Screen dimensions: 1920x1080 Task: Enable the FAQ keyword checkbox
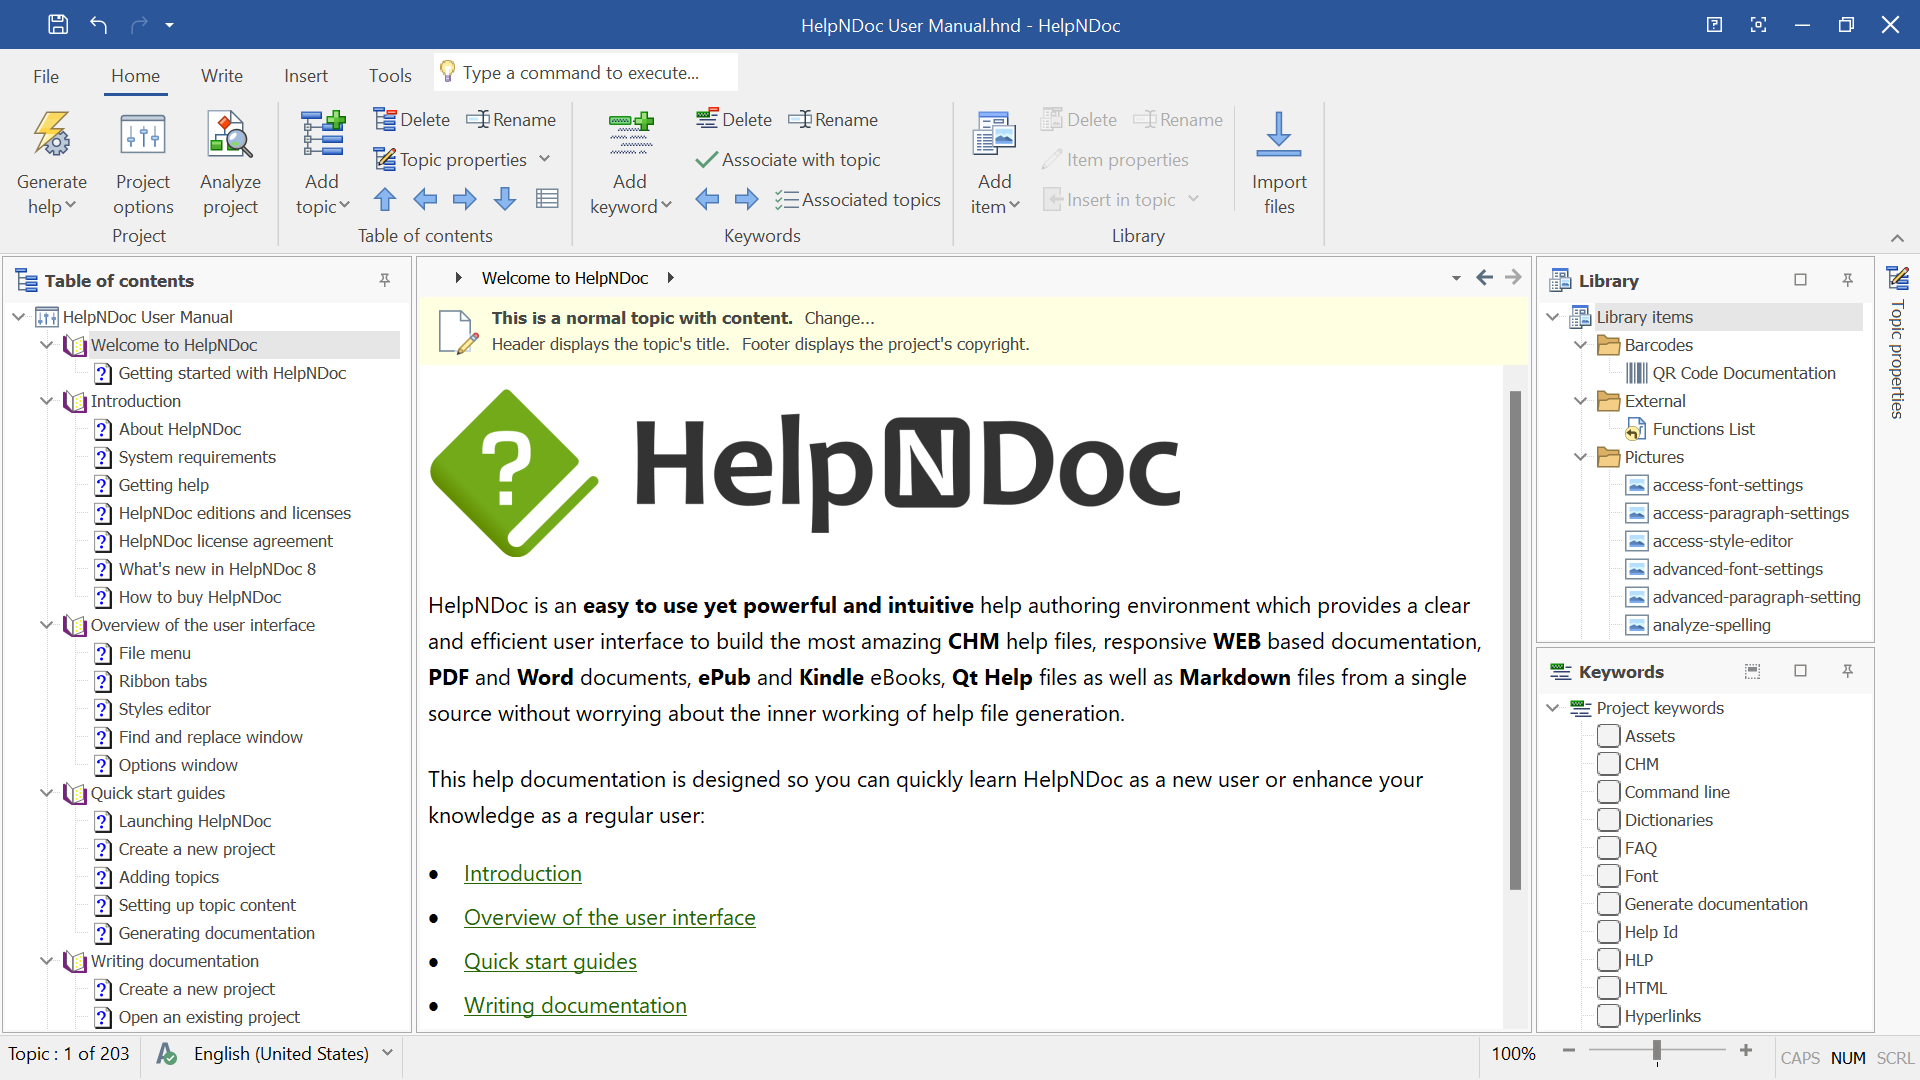1607,847
